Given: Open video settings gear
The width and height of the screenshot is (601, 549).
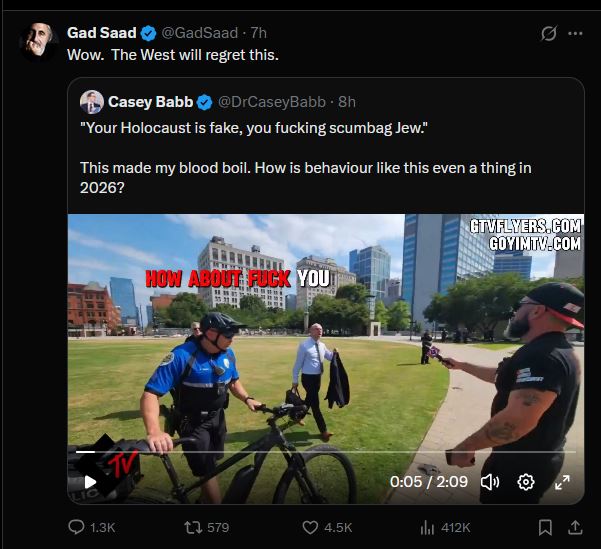Looking at the screenshot, I should pos(525,482).
